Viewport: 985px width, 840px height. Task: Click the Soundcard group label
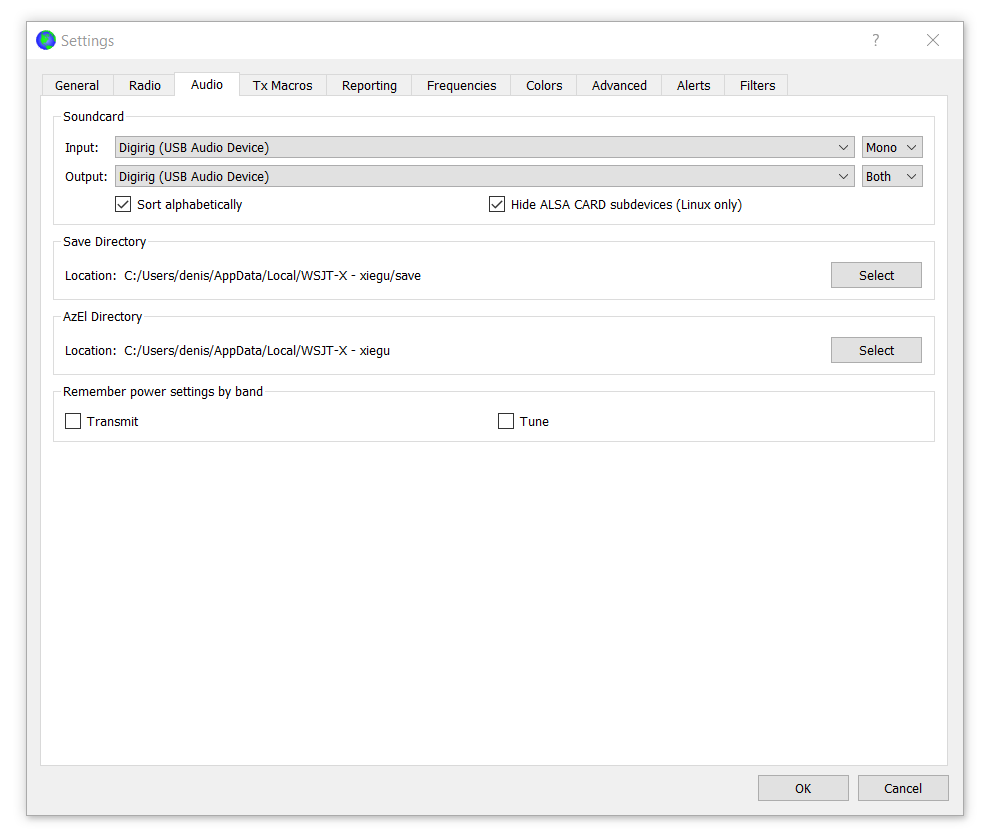(x=94, y=117)
